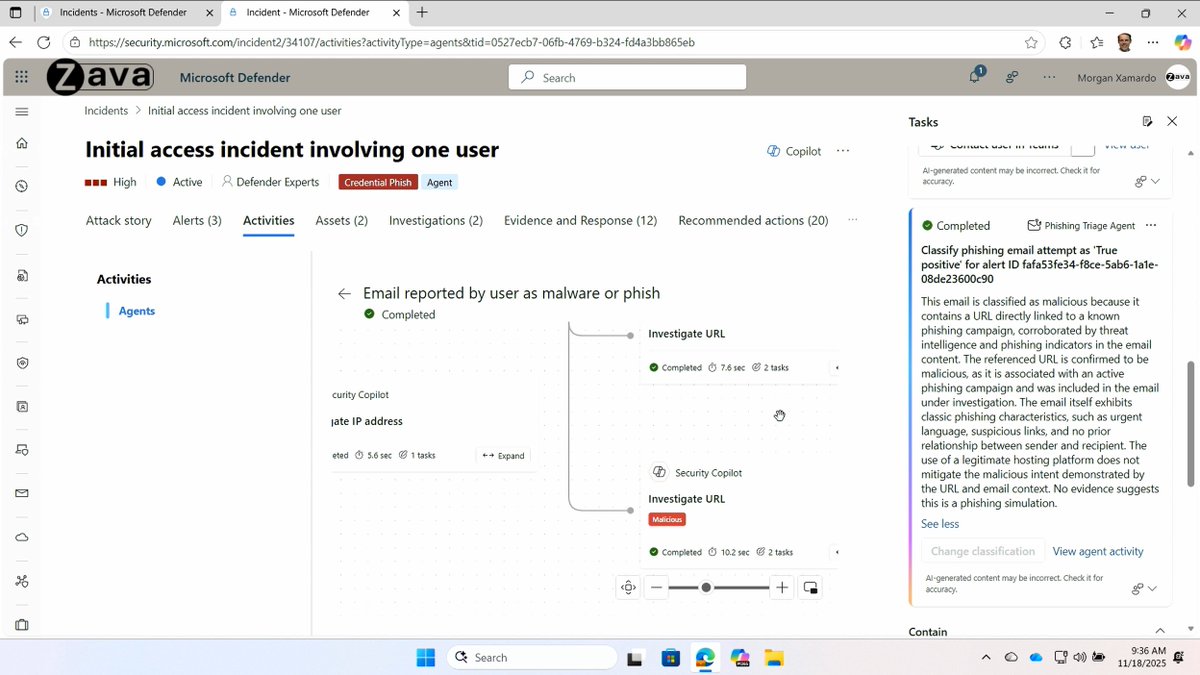The image size is (1200, 675).
Task: Focus the Defender search box
Action: pyautogui.click(x=627, y=77)
